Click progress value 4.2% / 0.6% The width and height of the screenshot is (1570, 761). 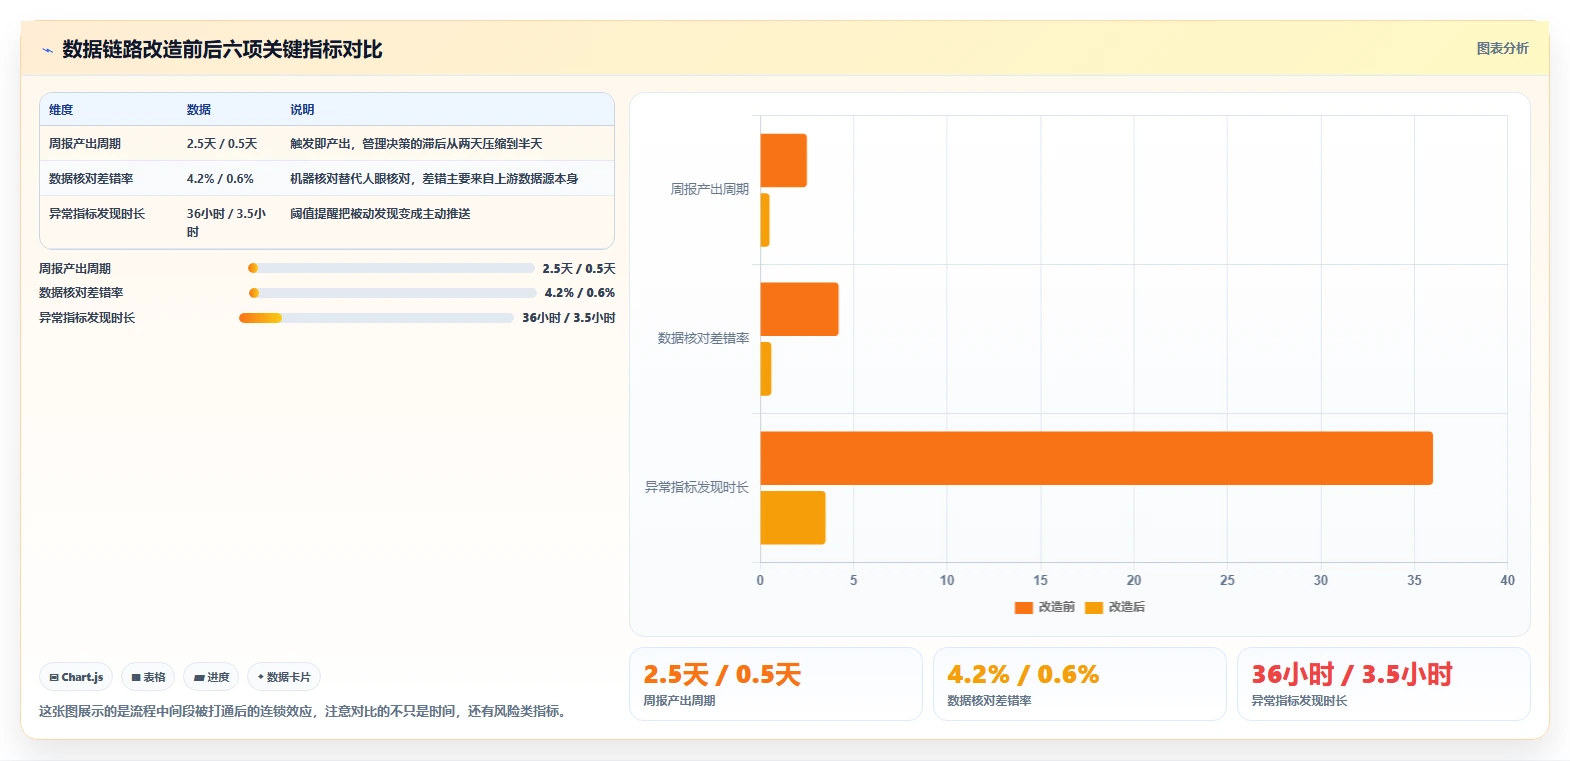580,293
